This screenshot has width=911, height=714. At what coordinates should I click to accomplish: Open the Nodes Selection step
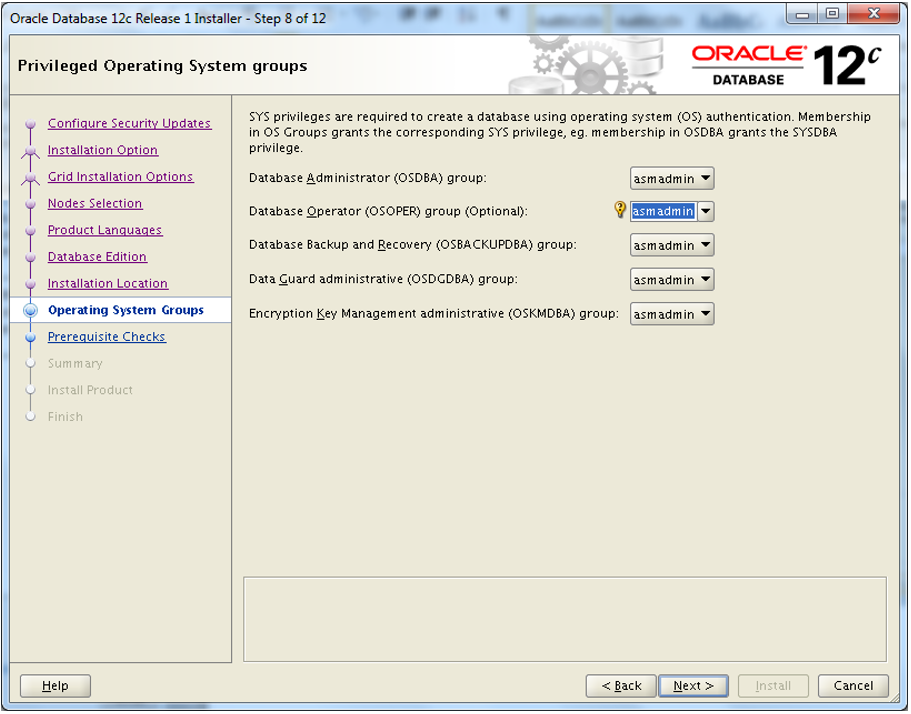[95, 203]
